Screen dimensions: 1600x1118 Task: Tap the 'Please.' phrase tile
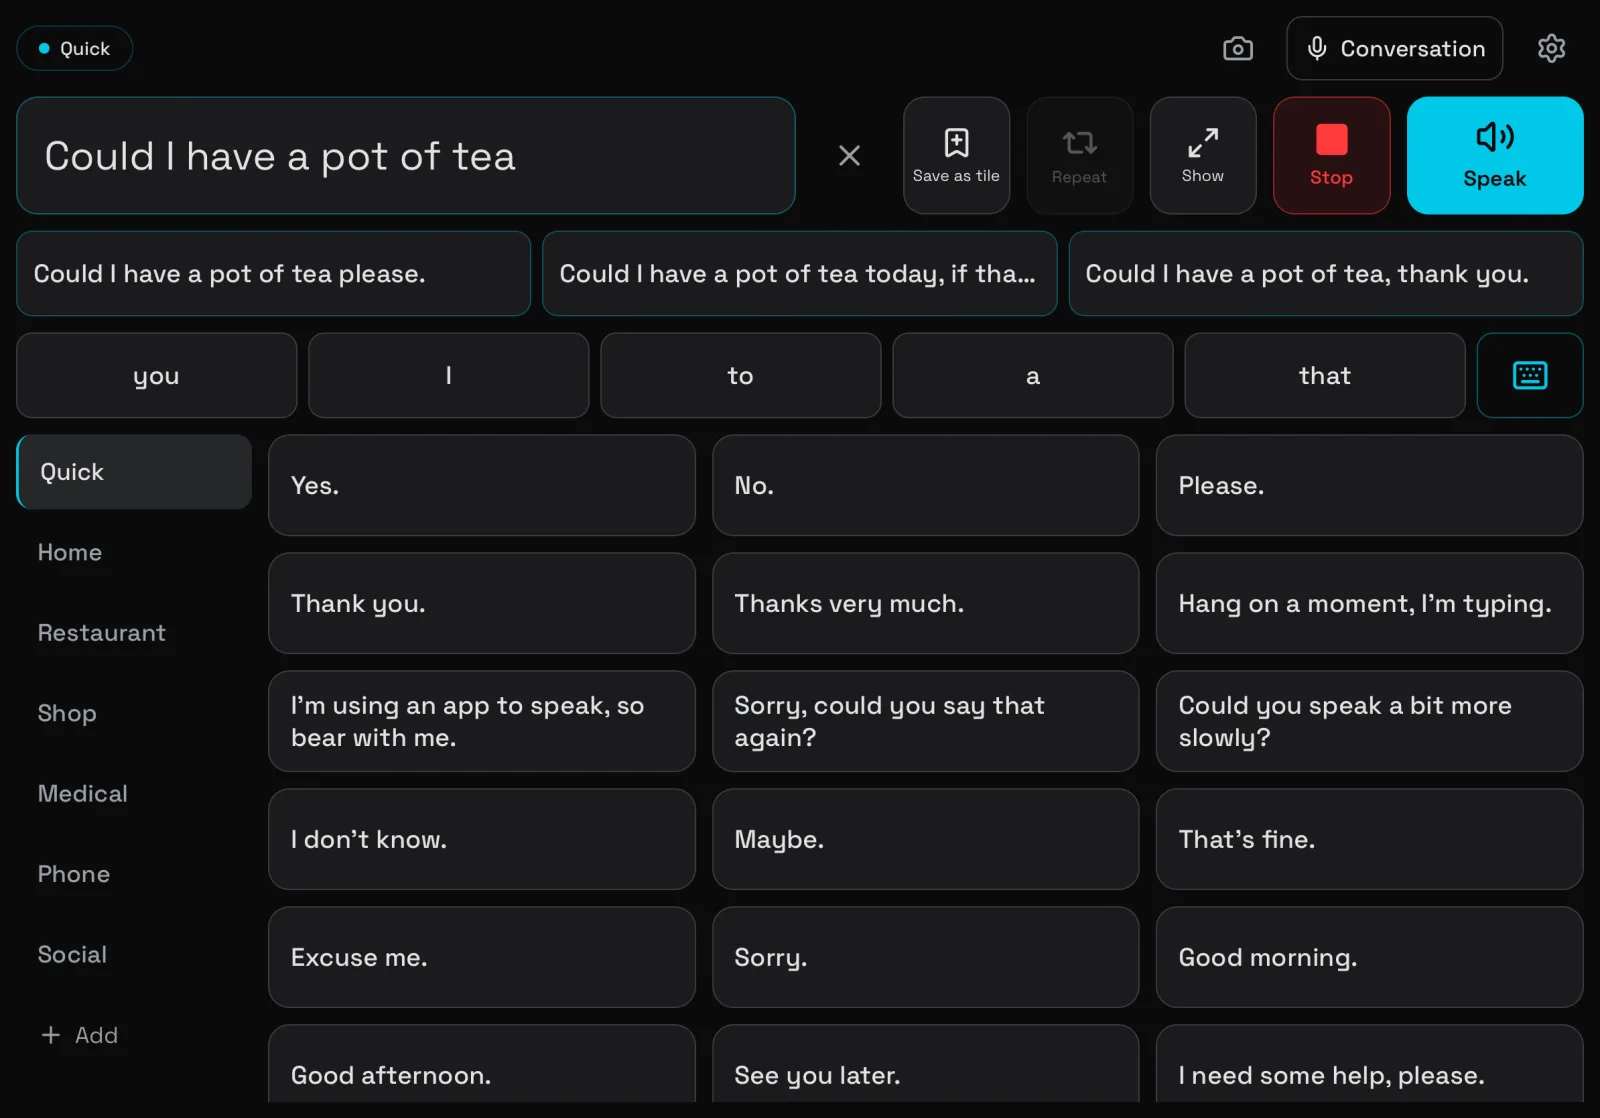(x=1369, y=485)
